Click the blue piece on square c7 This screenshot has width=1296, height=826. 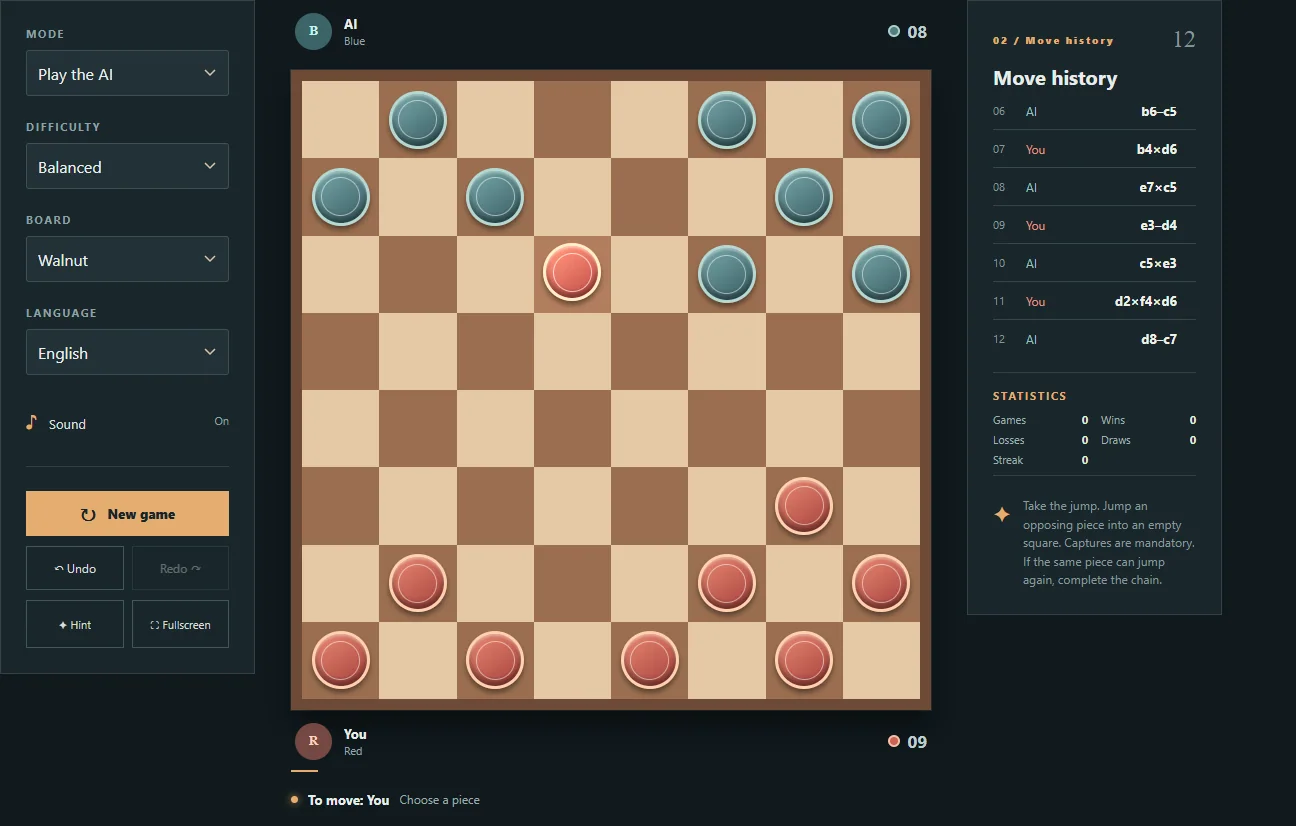tap(495, 197)
